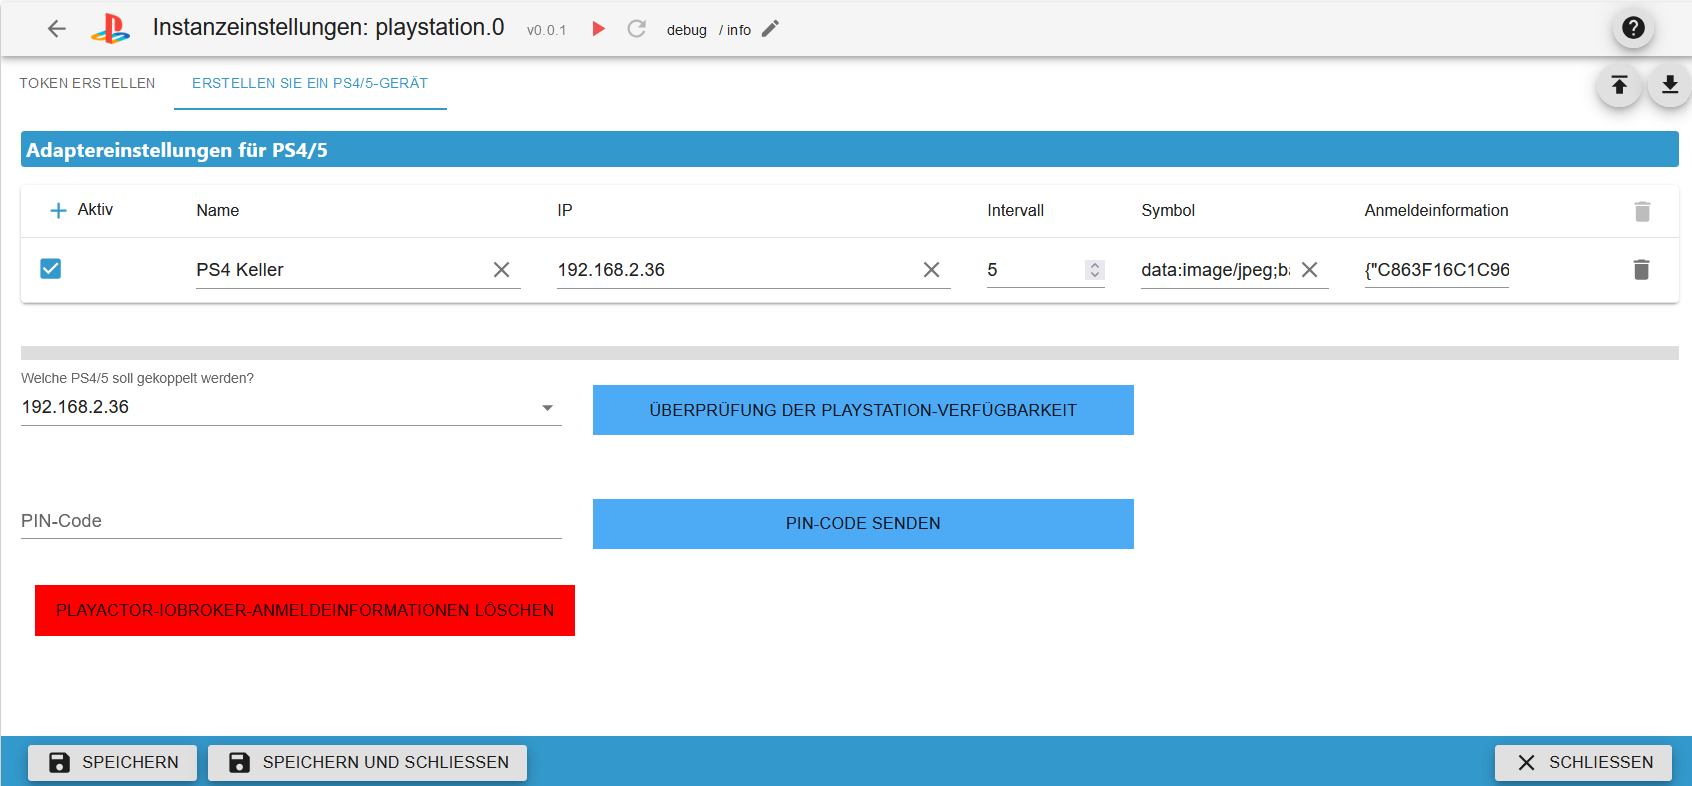Viewport: 1692px width, 786px height.
Task: Adjust the Intervall spinner arrows
Action: point(1095,270)
